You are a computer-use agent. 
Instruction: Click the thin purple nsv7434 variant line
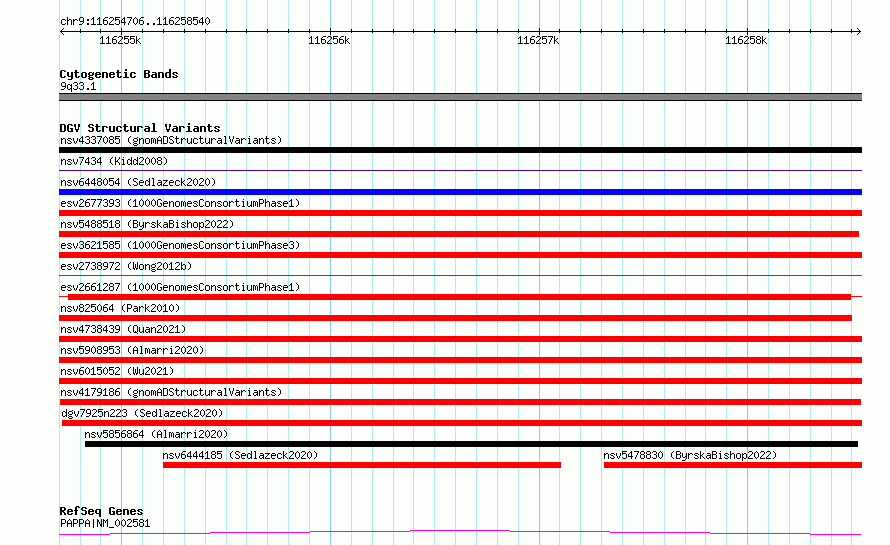pos(460,170)
